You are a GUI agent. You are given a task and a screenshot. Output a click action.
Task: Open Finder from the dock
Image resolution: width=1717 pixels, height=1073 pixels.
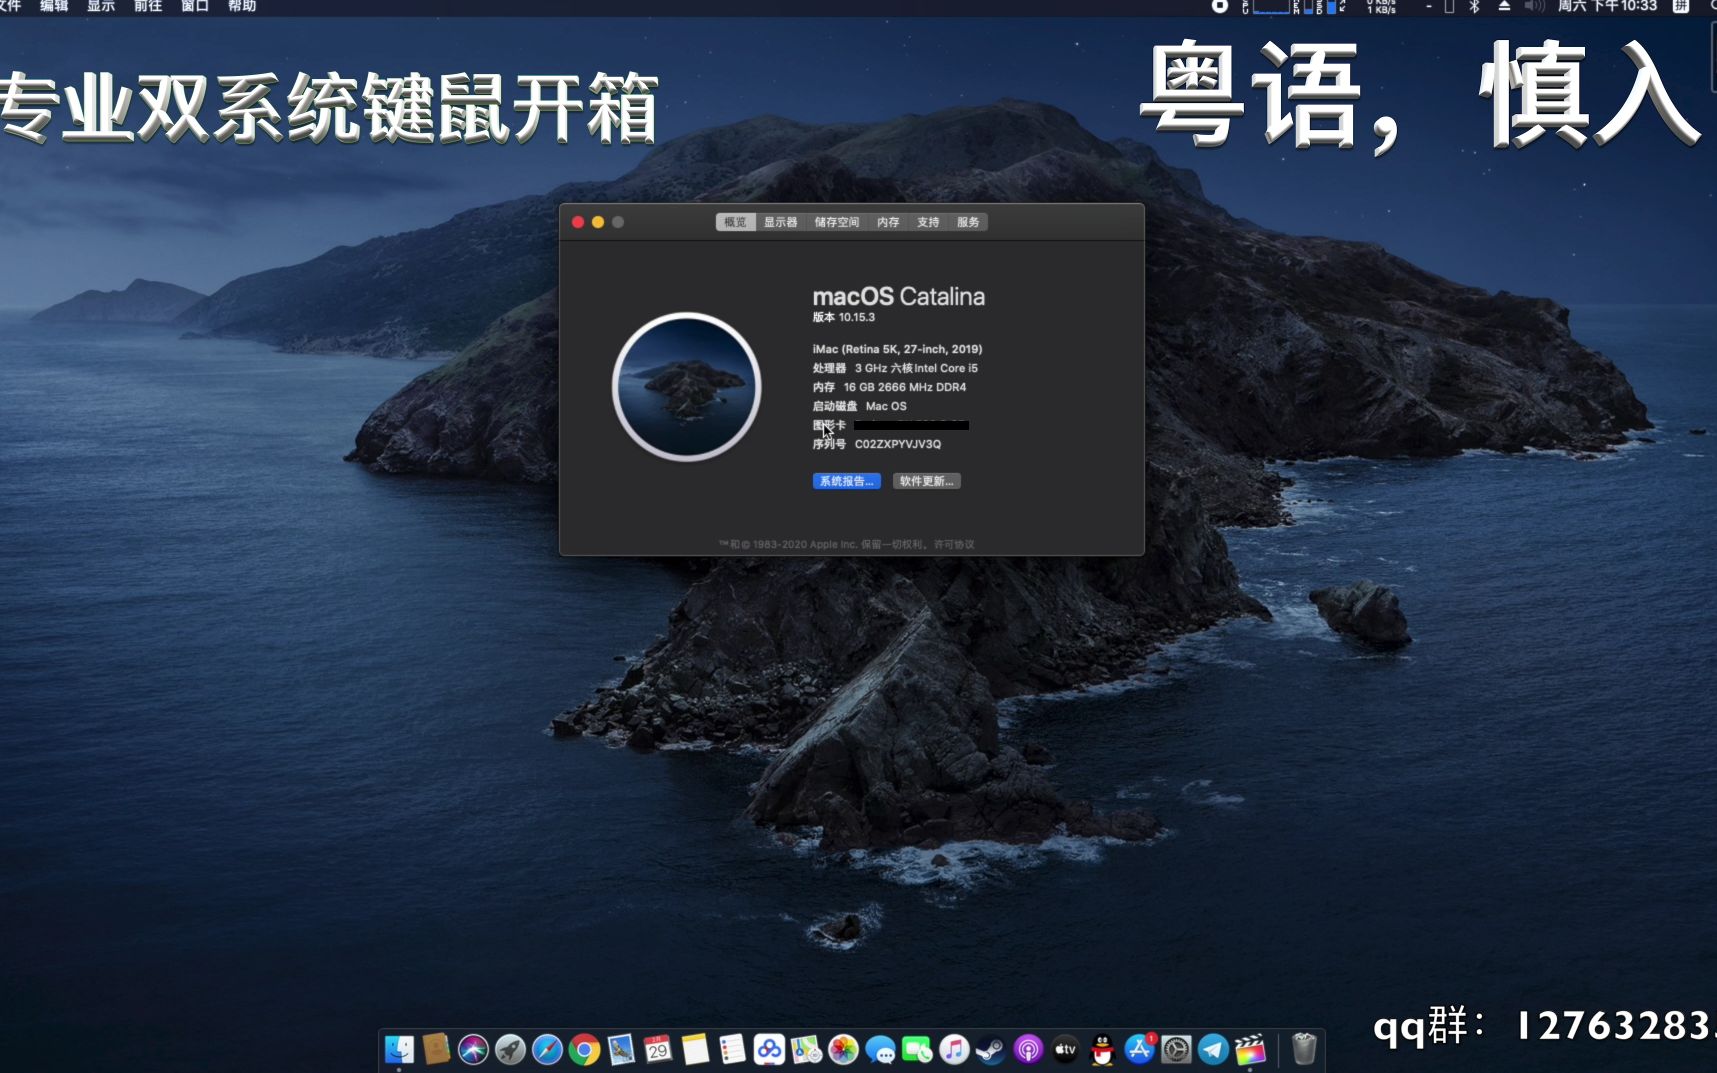(x=399, y=1049)
